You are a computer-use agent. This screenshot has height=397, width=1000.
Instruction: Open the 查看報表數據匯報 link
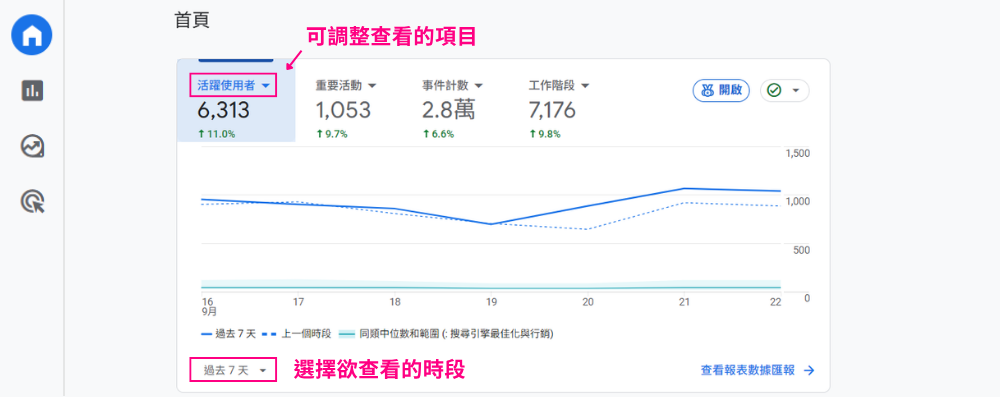pyautogui.click(x=747, y=370)
